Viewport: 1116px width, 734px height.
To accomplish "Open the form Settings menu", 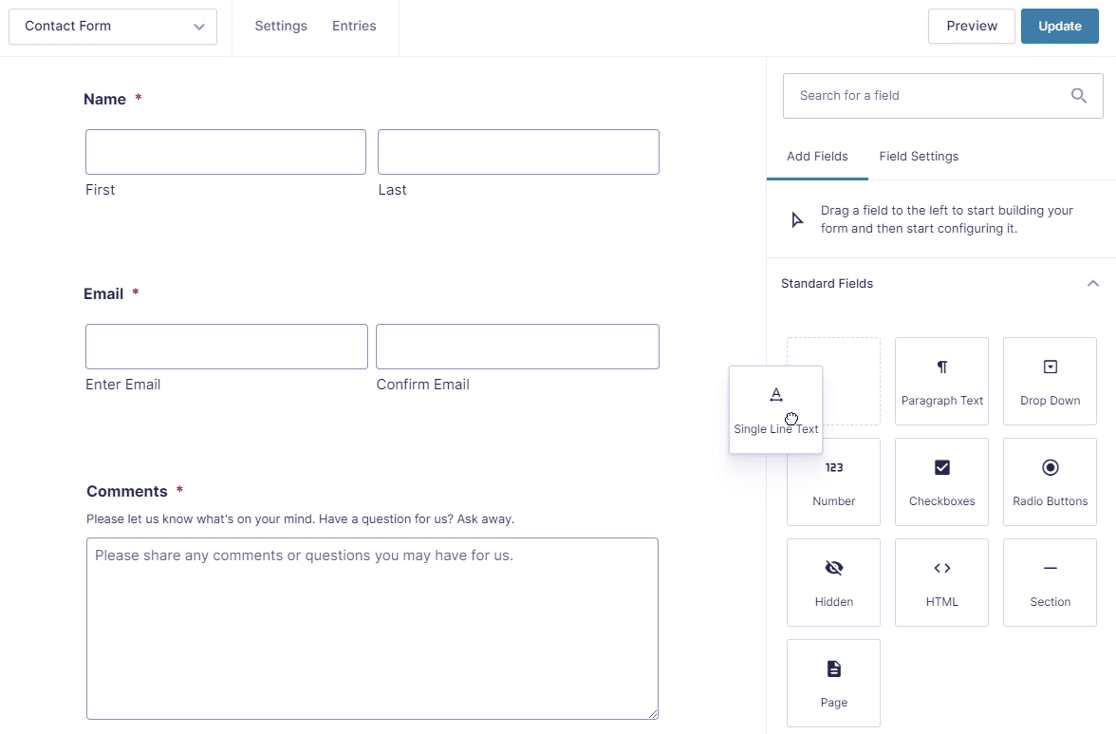I will click(280, 26).
